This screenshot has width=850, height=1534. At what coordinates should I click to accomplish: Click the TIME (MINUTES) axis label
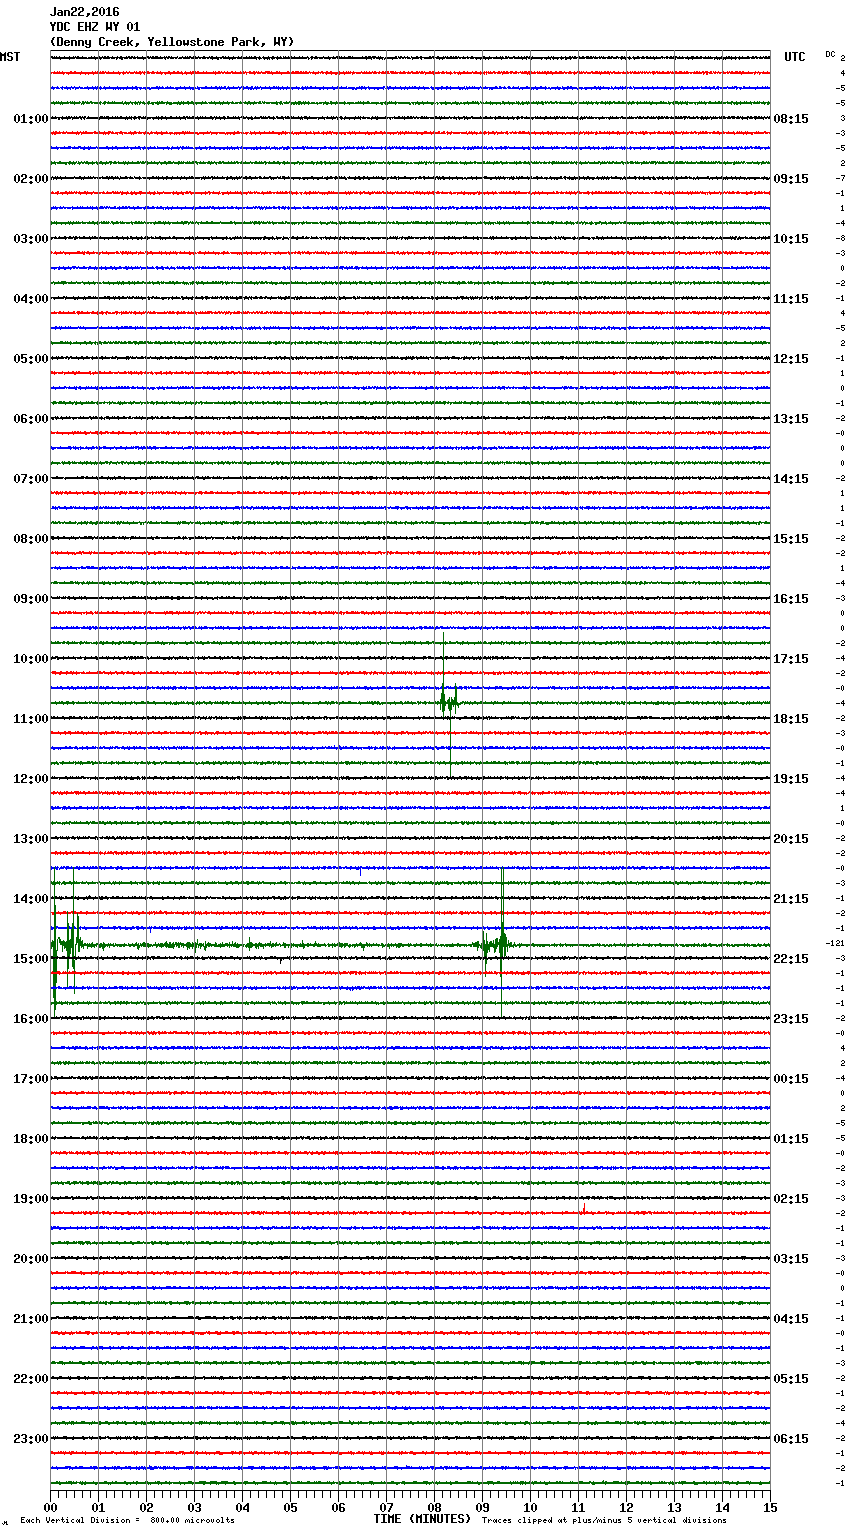(422, 1519)
